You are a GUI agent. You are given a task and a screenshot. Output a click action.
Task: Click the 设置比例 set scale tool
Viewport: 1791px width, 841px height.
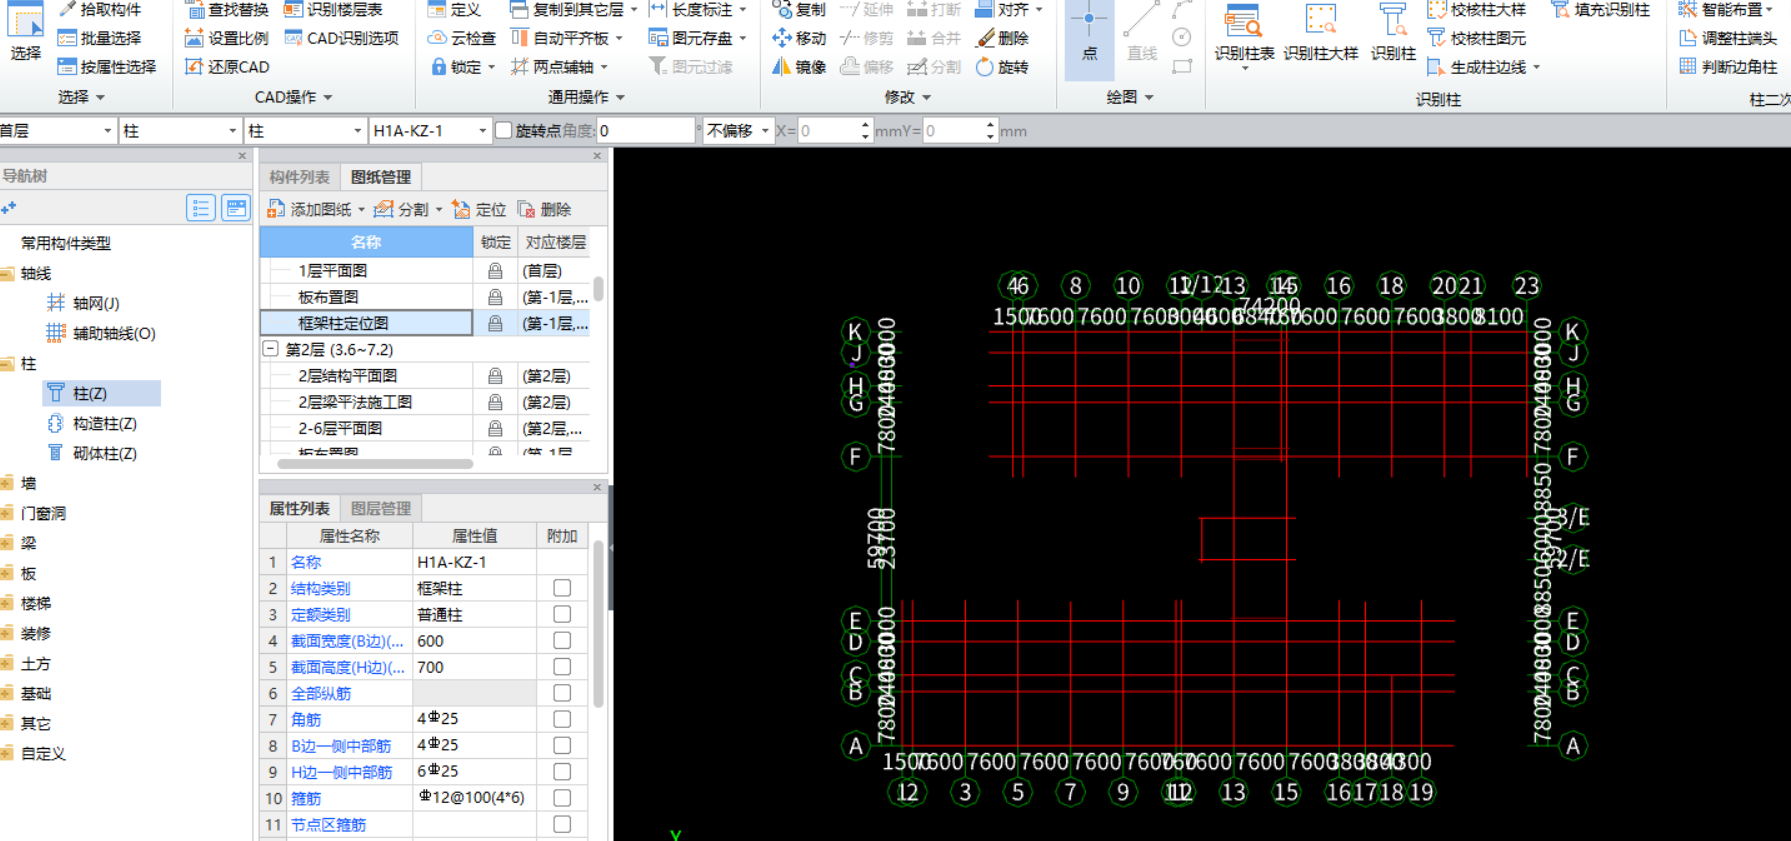pos(227,38)
